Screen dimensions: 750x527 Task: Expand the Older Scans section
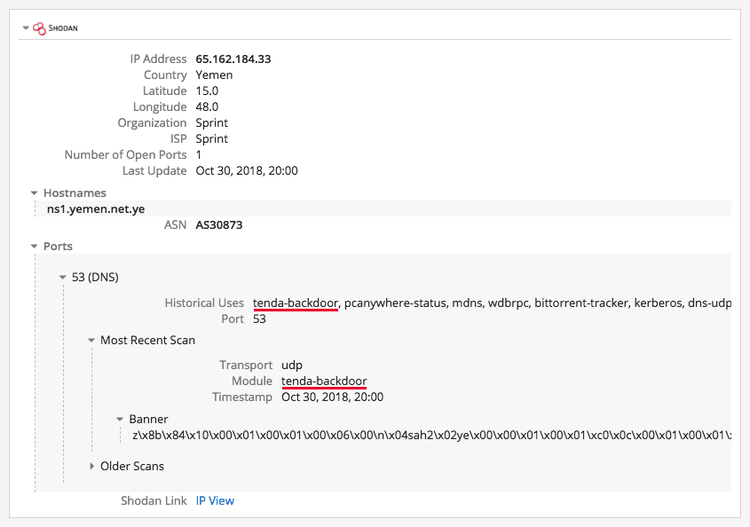pos(92,466)
